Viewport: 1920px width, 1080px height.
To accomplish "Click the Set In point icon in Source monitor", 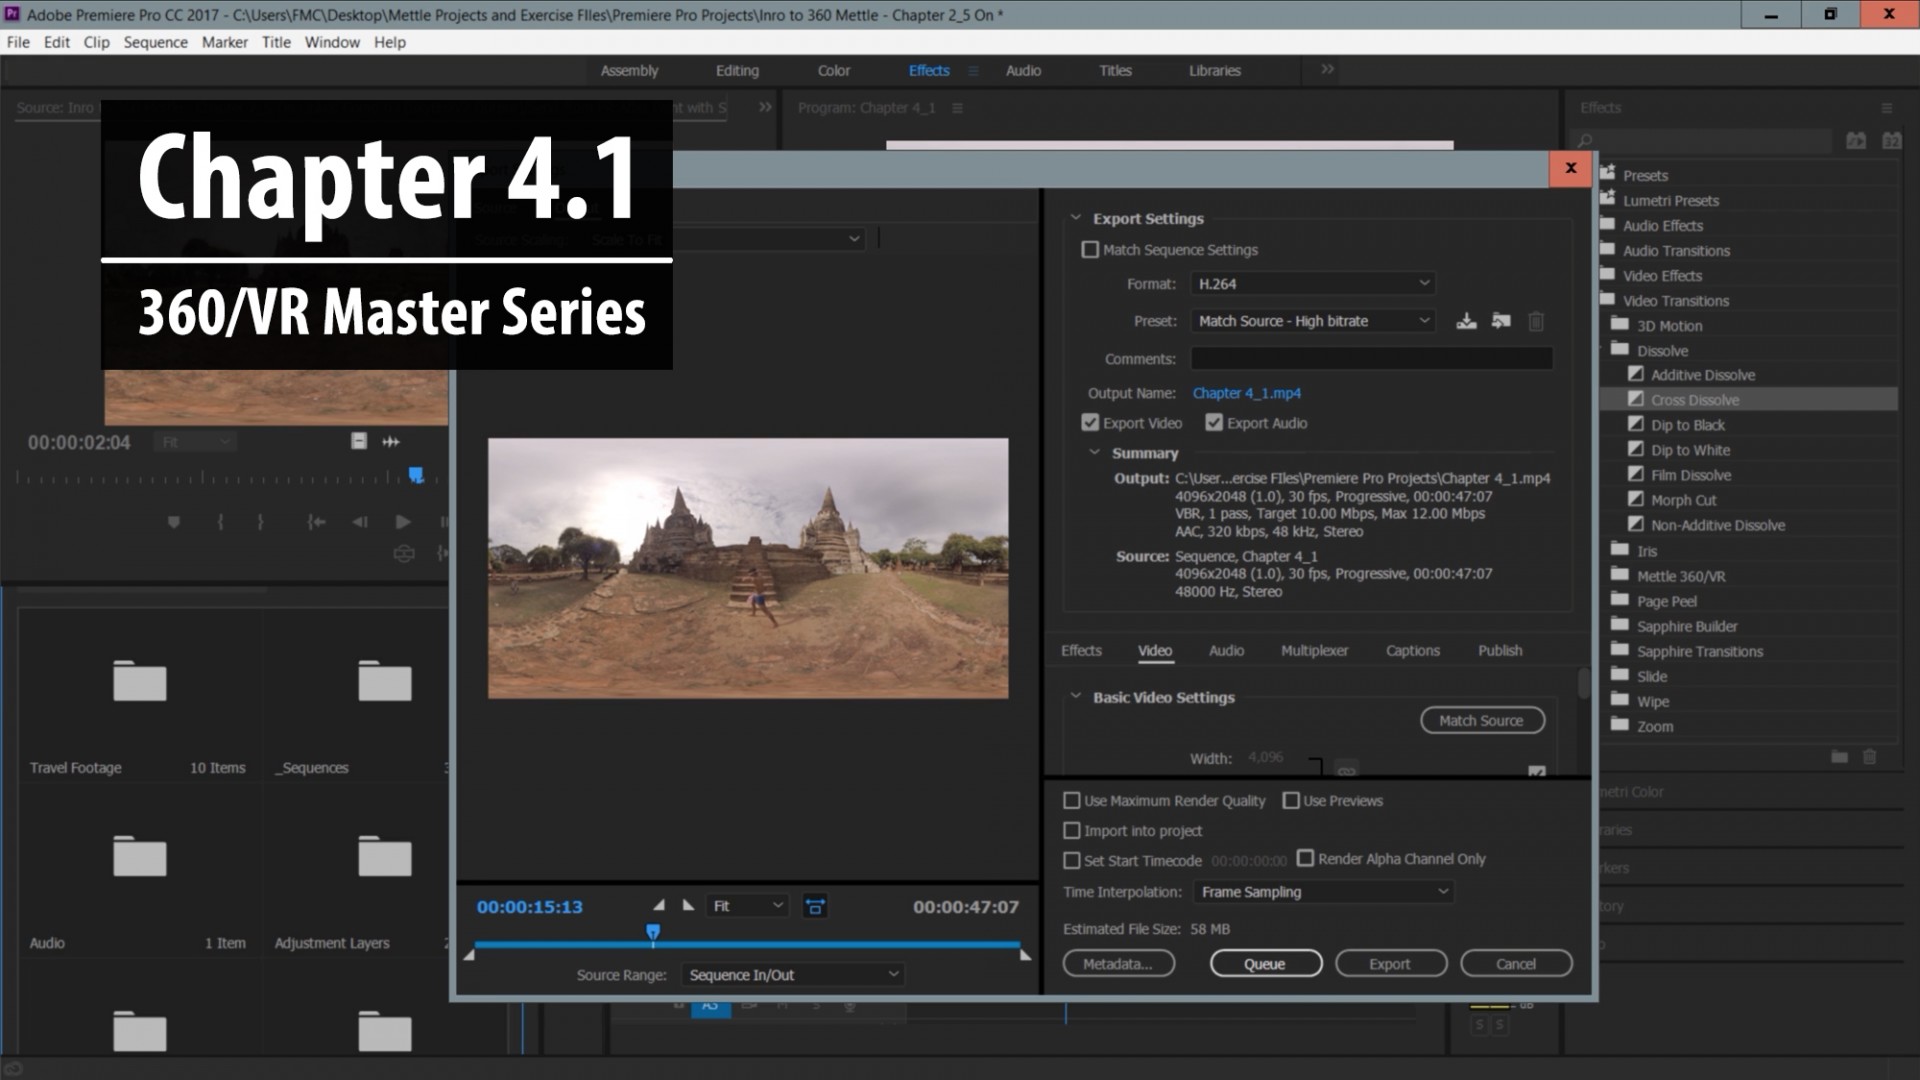I will pos(220,522).
